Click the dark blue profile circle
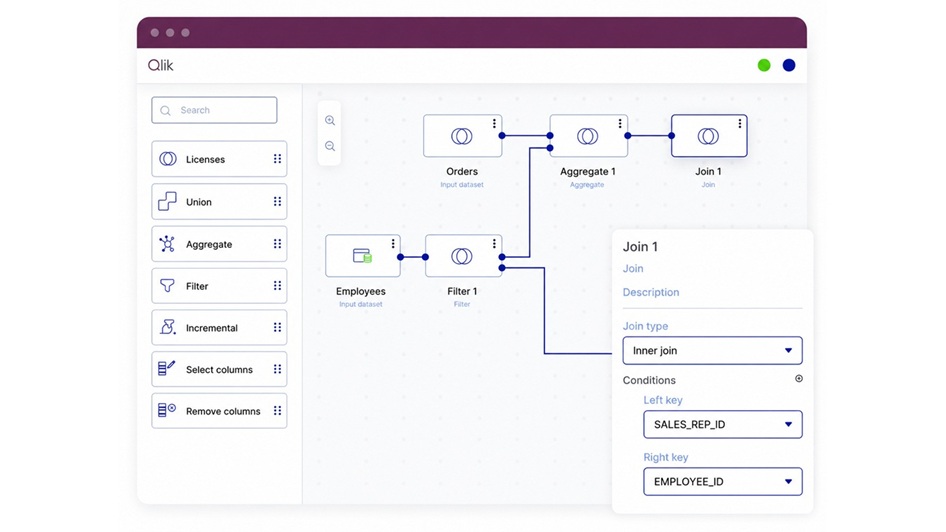 point(789,65)
